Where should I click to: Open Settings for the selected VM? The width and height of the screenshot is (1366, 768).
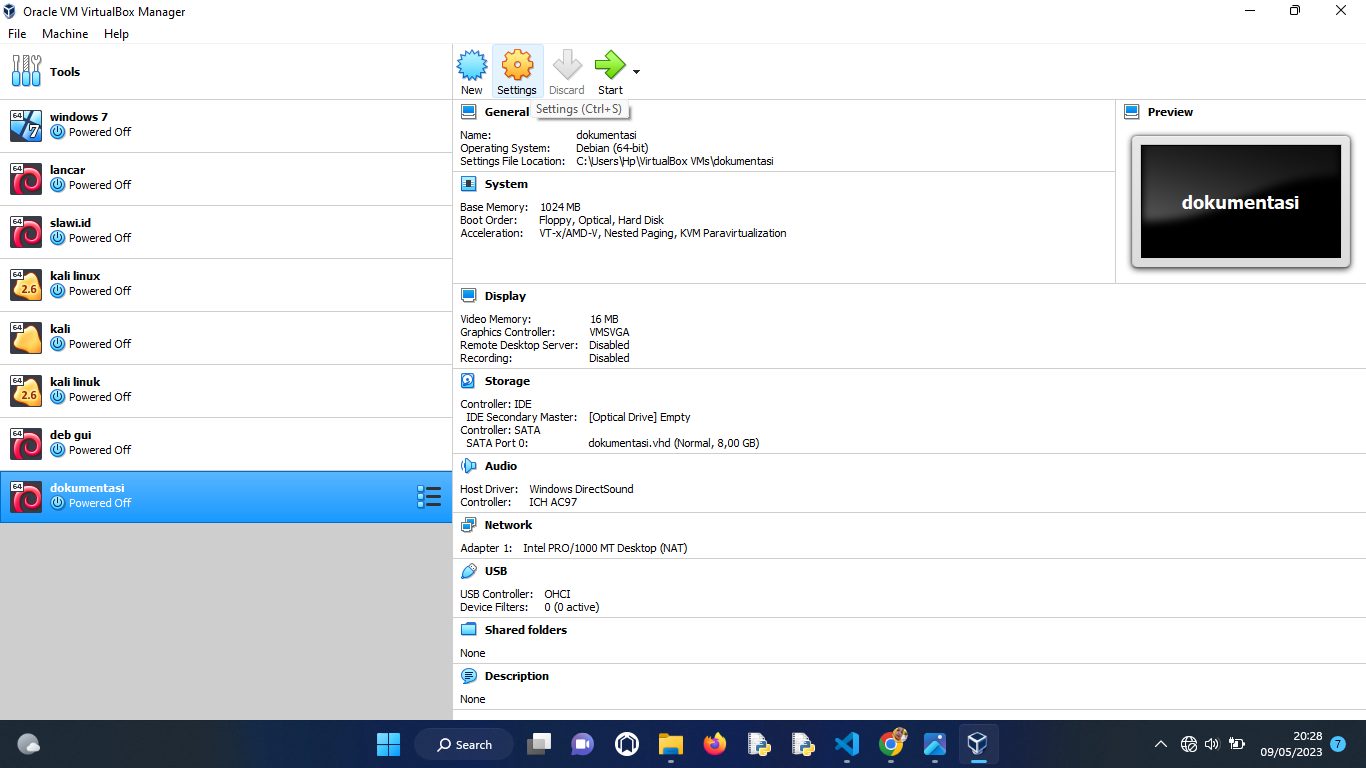point(517,71)
